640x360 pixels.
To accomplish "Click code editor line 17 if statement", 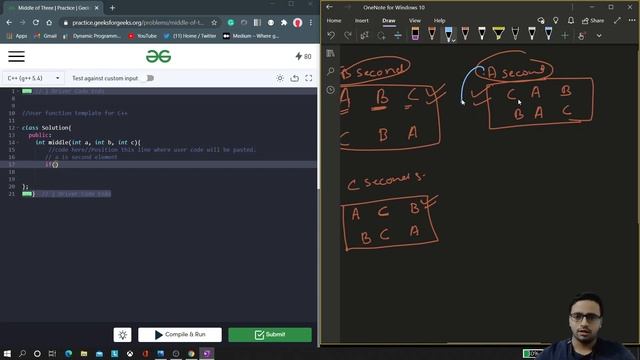I will pos(51,164).
